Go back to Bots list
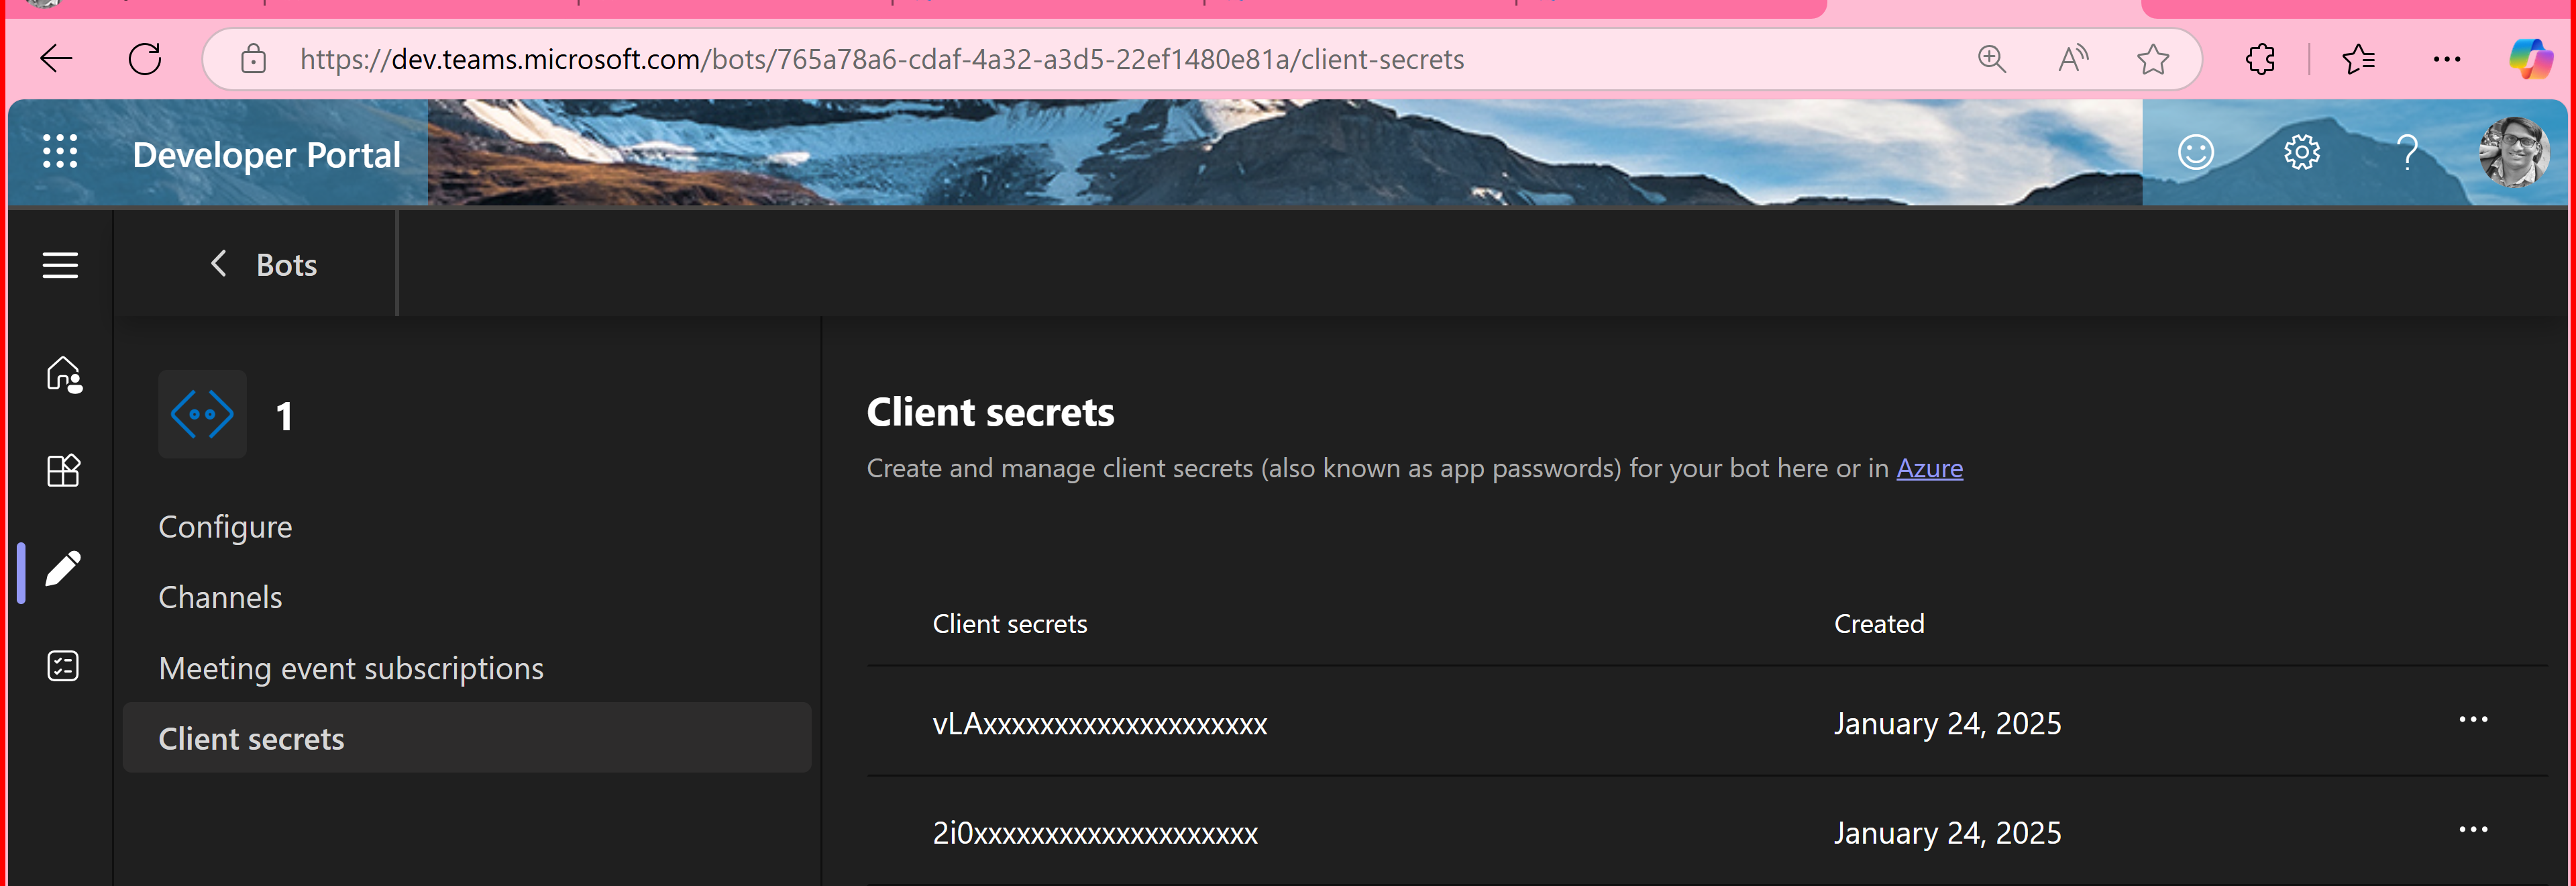 click(264, 265)
